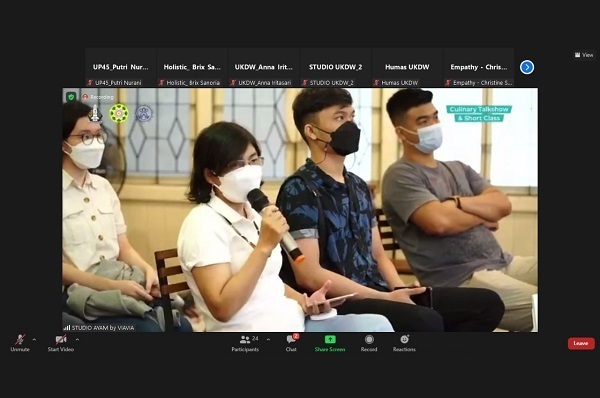Select the Holistic_Brix Sanoria thumbnail
600x398 pixels.
click(x=192, y=67)
